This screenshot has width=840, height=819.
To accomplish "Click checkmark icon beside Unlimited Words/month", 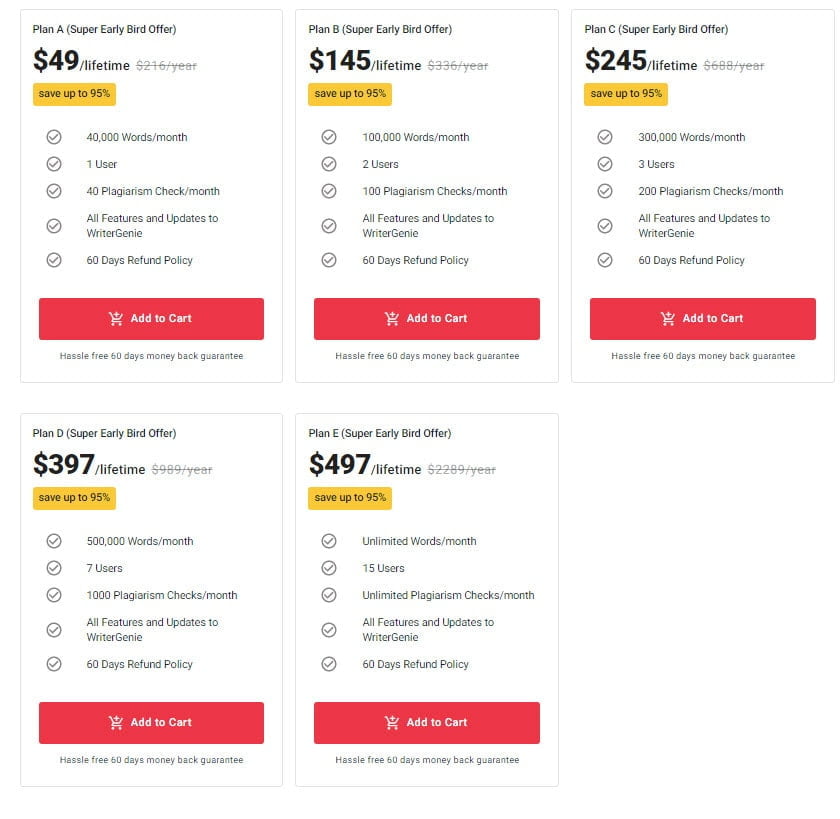I will tap(329, 541).
